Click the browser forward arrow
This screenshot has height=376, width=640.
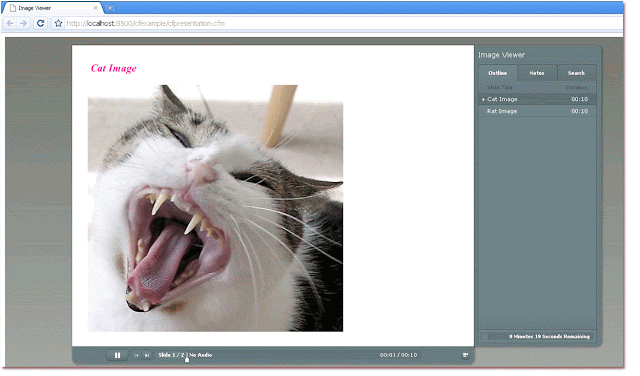pyautogui.click(x=24, y=24)
